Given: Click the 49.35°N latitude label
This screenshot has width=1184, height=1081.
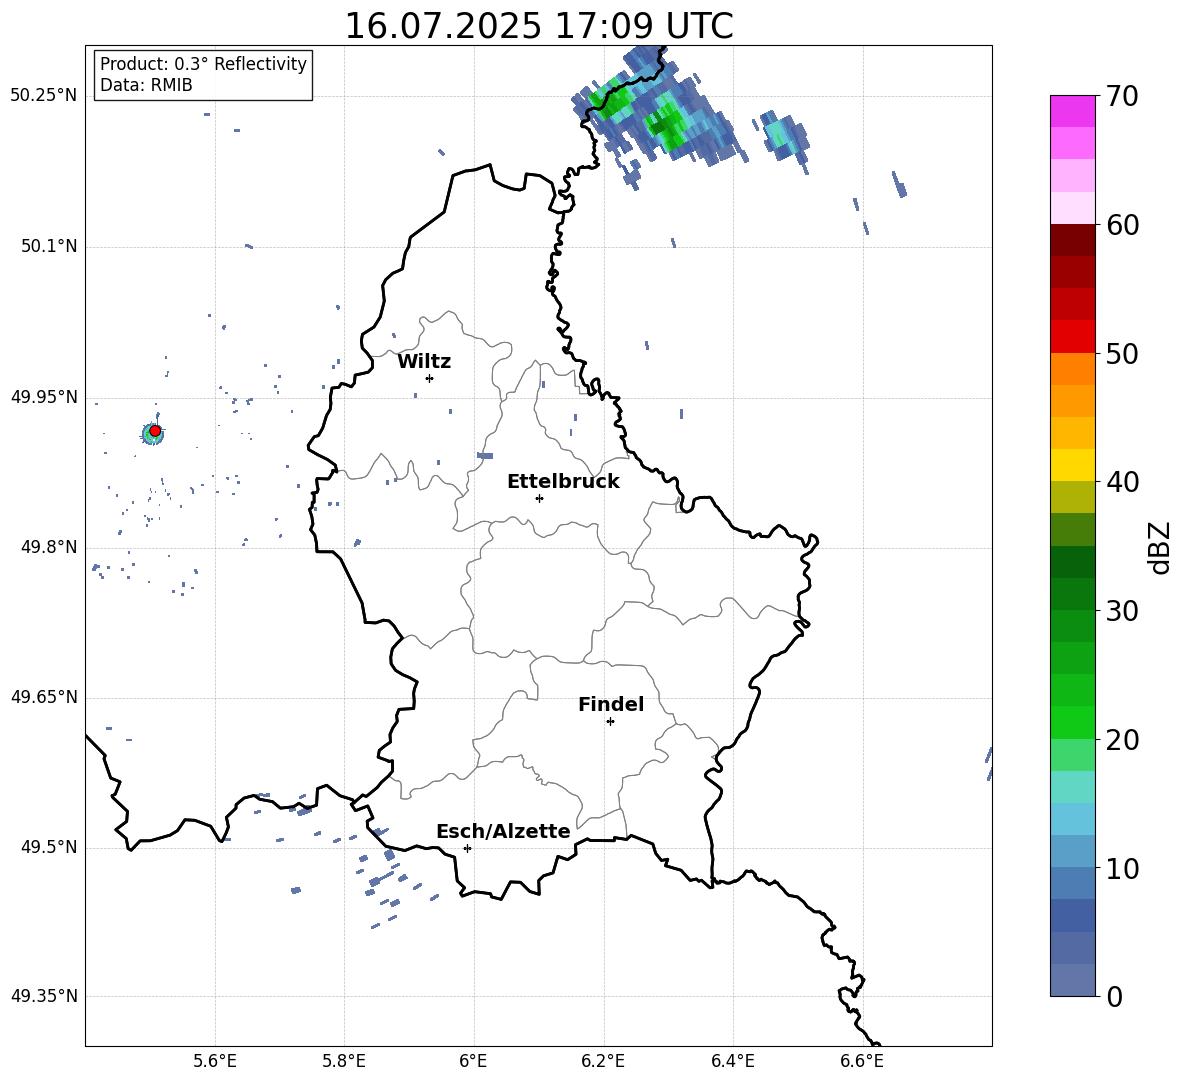Looking at the screenshot, I should pos(44,996).
